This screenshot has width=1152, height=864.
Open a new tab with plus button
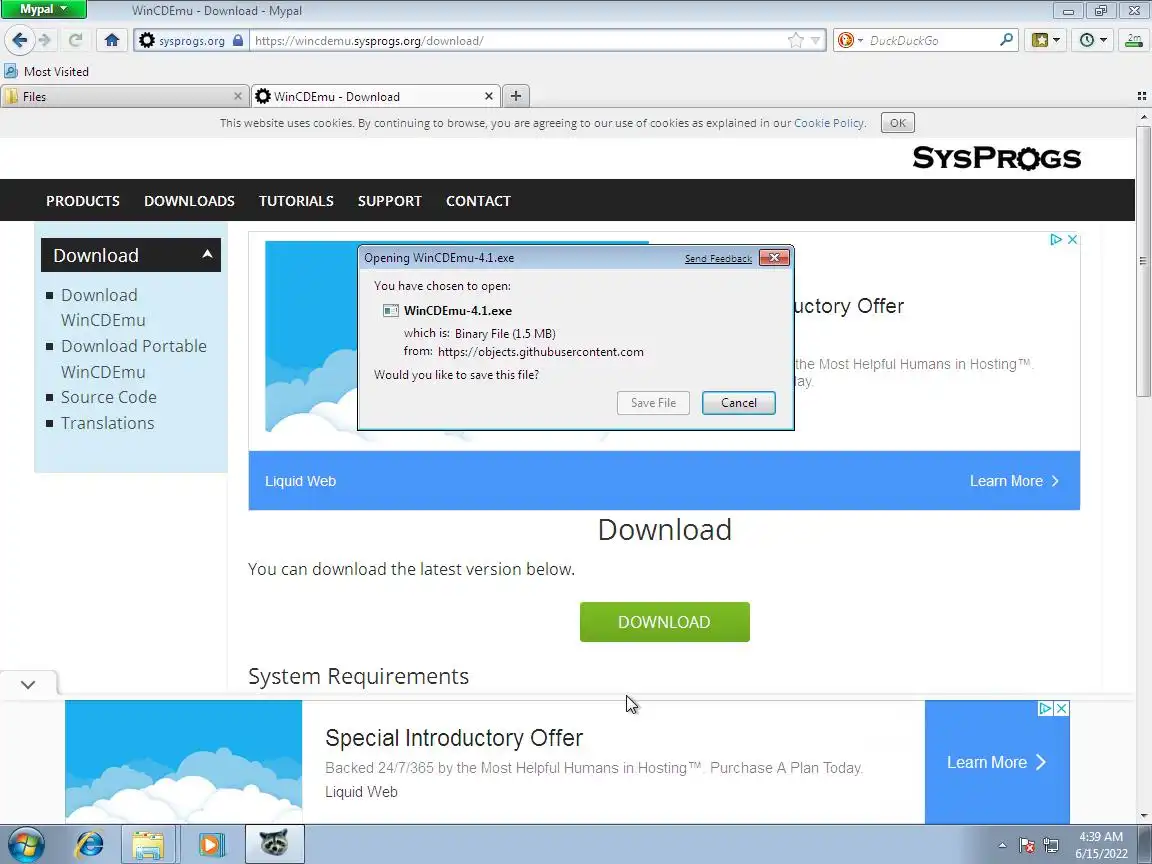[516, 96]
